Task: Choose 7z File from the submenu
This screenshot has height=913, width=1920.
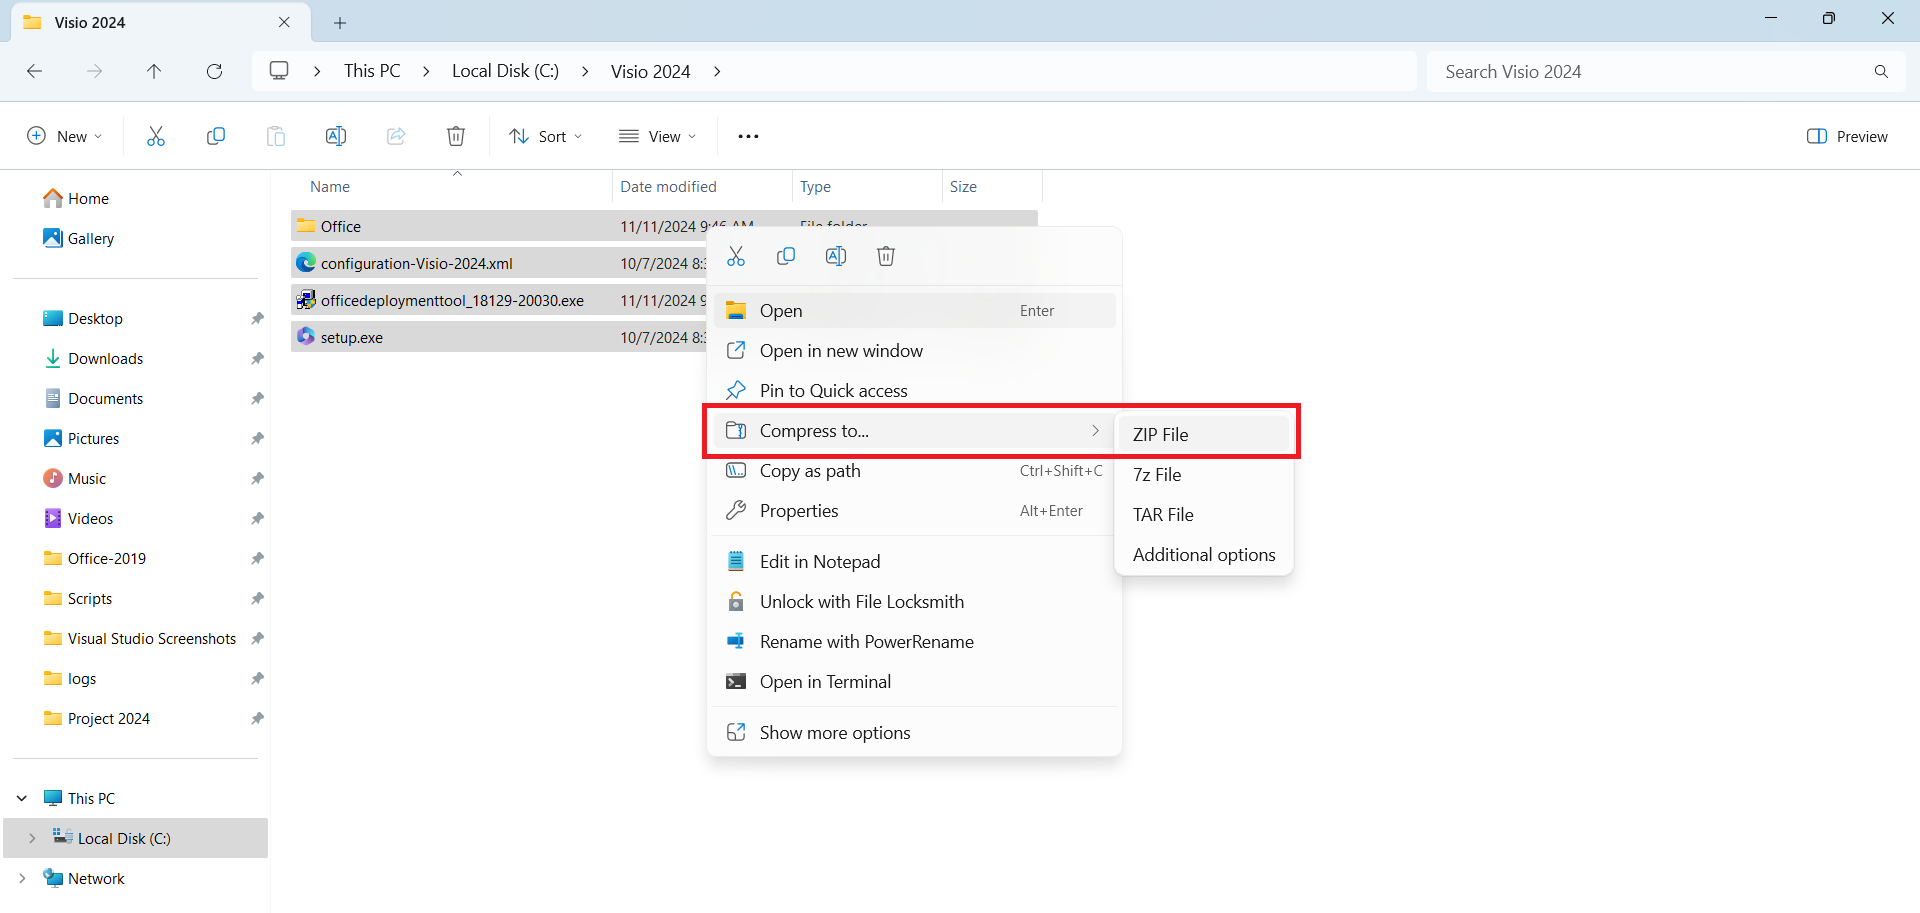Action: click(x=1204, y=475)
